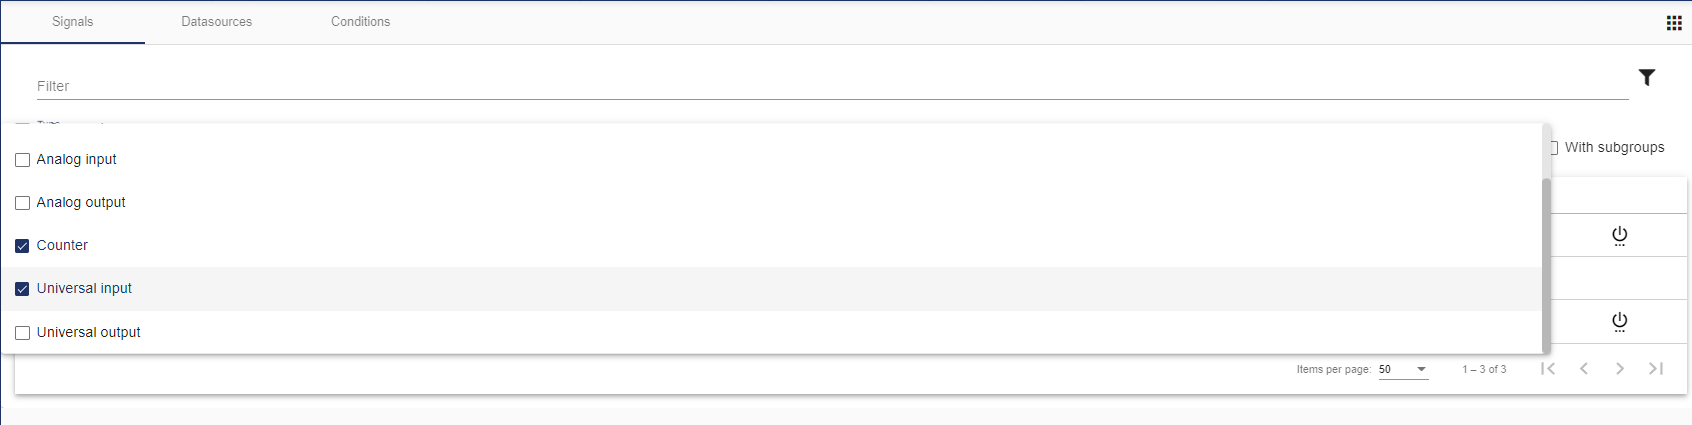This screenshot has width=1692, height=425.
Task: Uncheck the Counter option
Action: coord(22,246)
